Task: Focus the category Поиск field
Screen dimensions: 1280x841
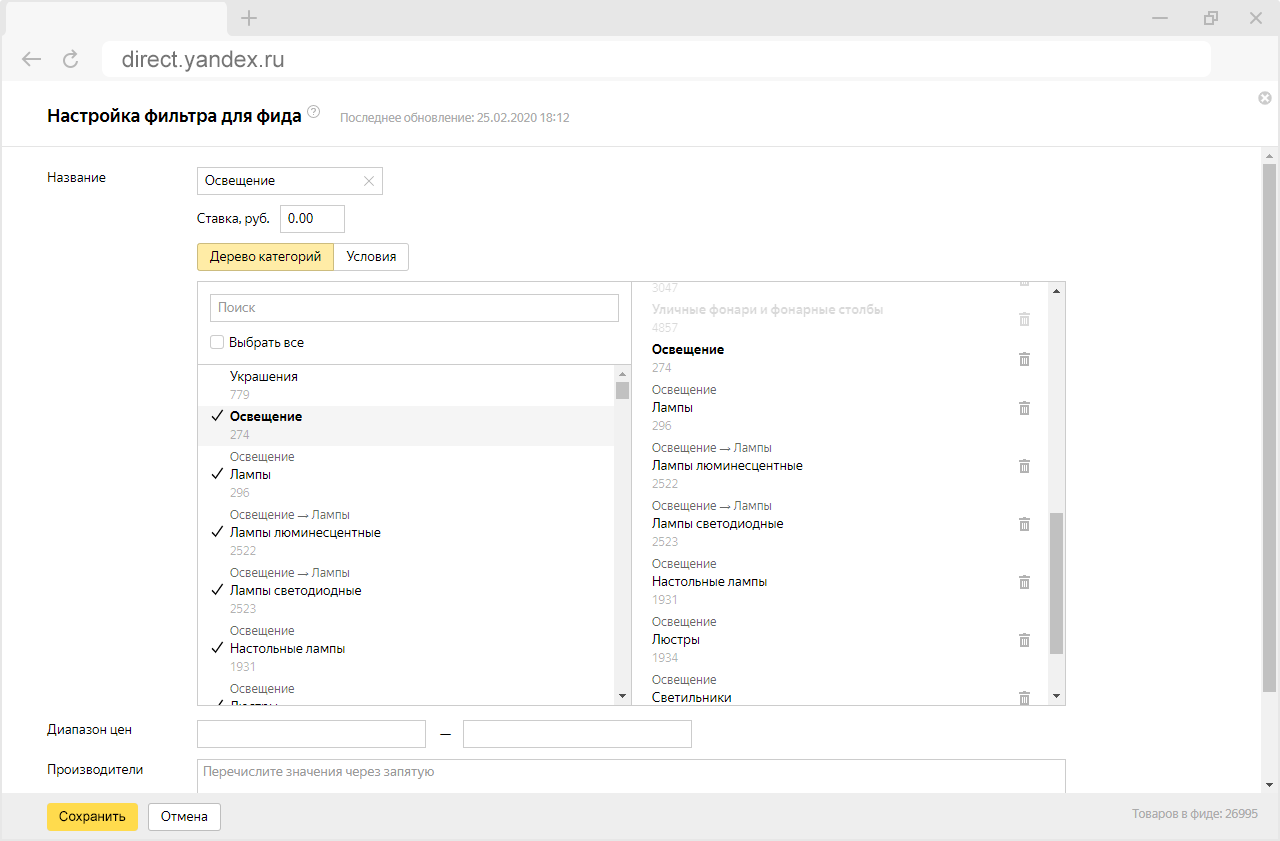Action: pos(414,308)
